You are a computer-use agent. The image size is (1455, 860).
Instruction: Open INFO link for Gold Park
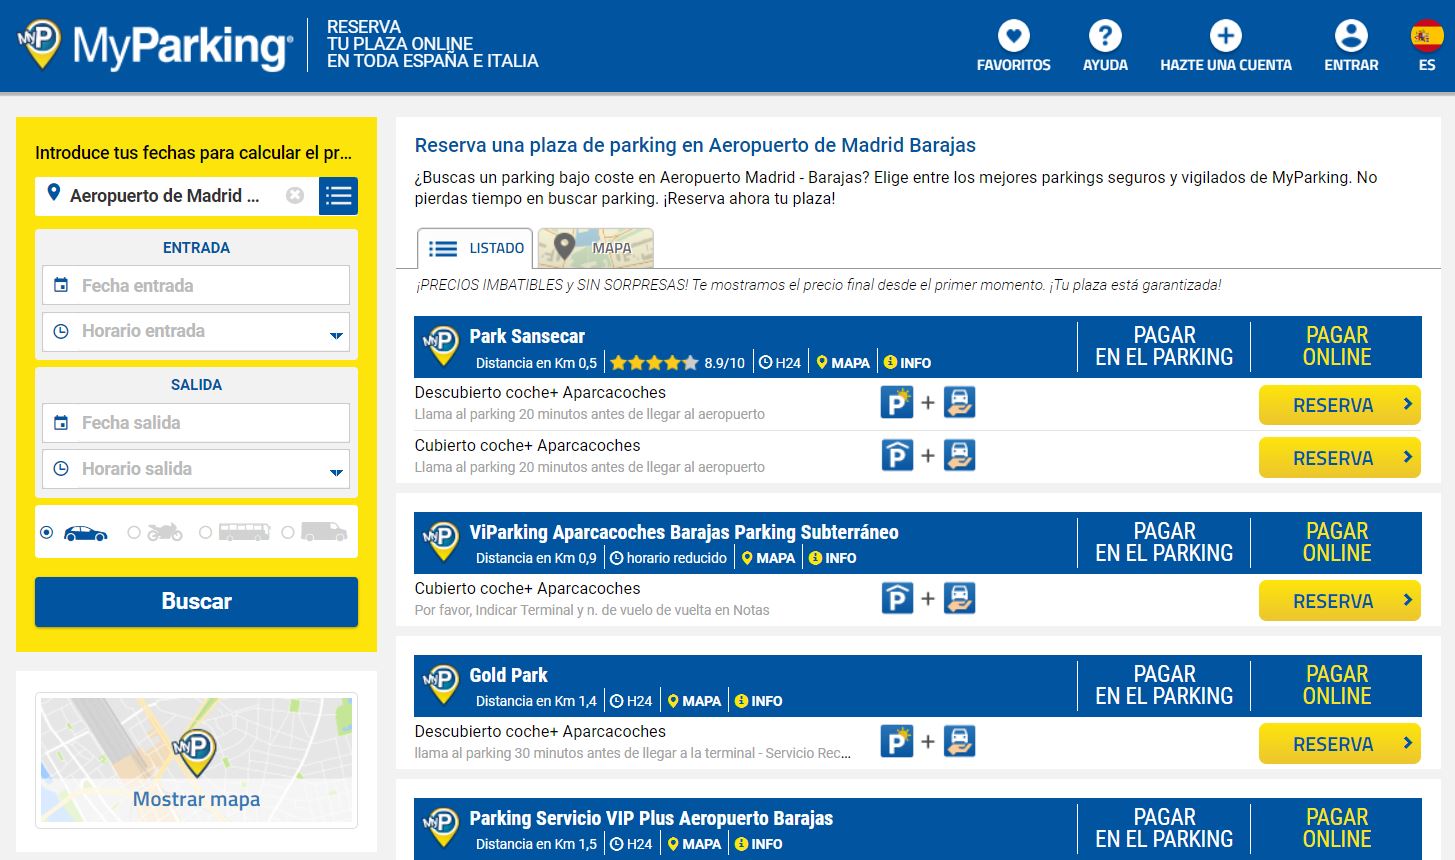758,701
